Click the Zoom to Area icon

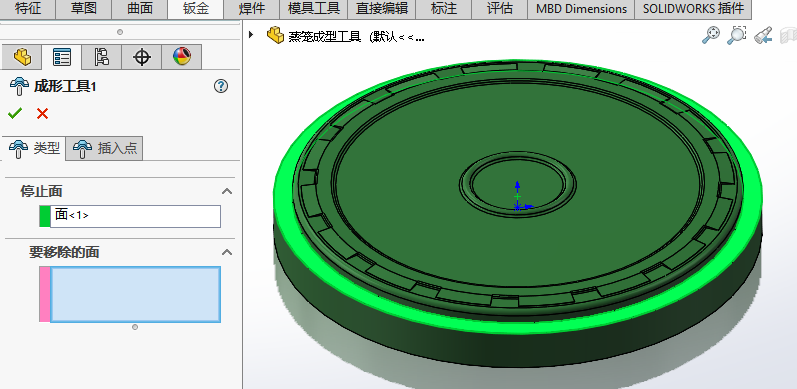[x=736, y=35]
